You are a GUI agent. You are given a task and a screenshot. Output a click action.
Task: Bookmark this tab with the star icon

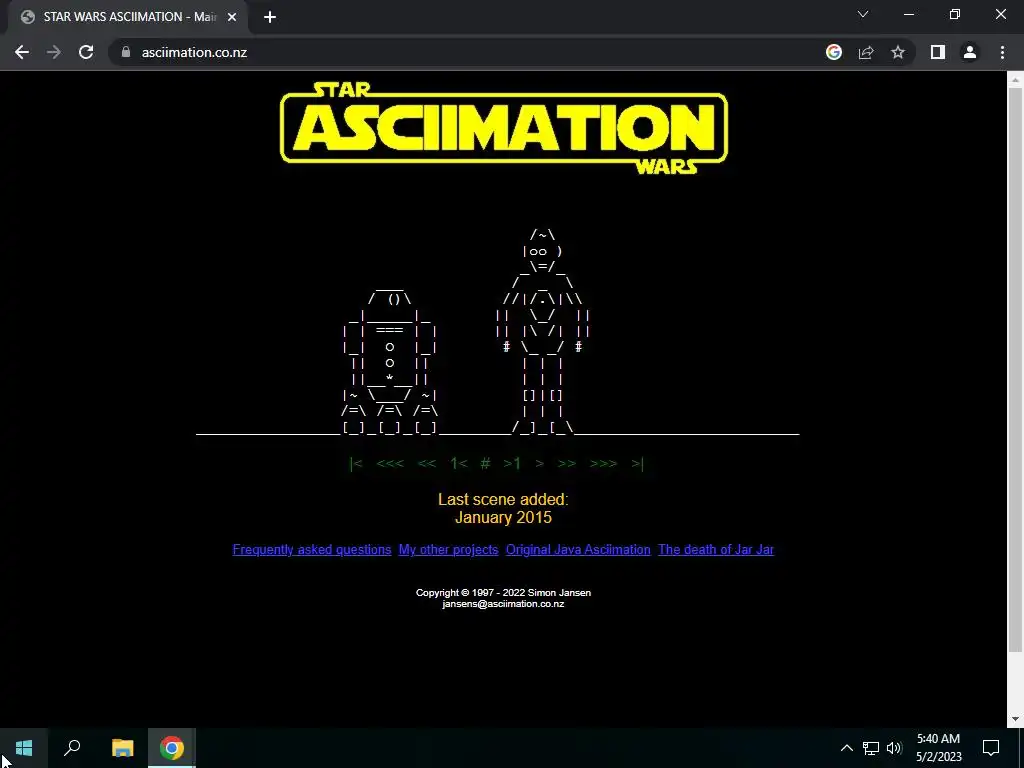coord(898,52)
